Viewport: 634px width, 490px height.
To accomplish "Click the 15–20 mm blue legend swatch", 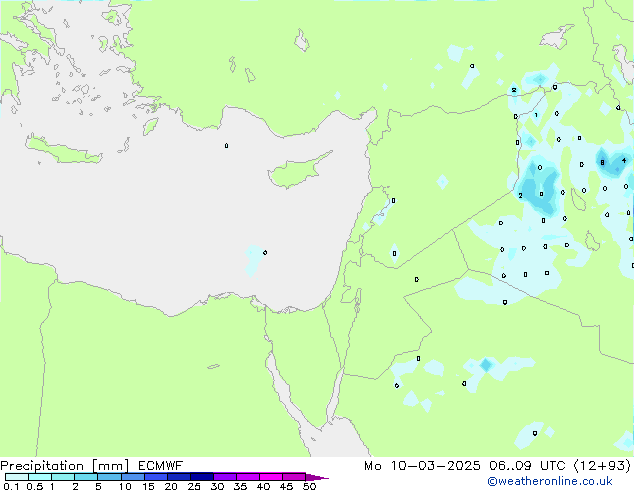I will 155,477.
